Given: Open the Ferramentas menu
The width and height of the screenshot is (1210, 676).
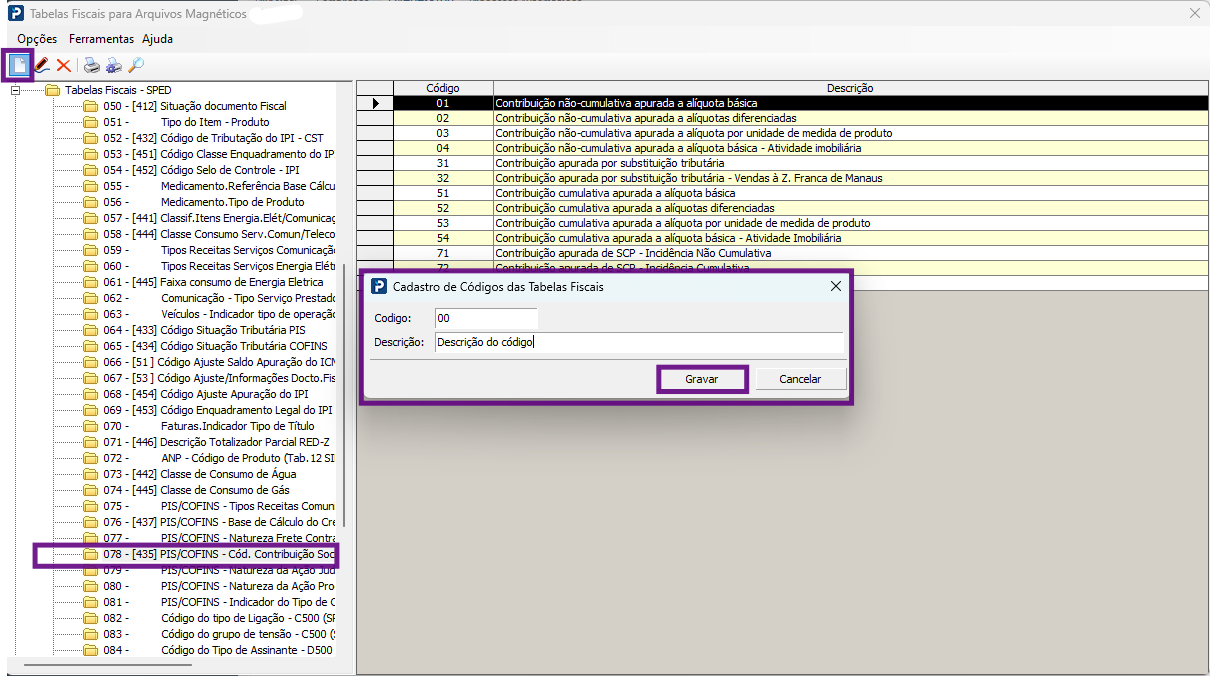Looking at the screenshot, I should tap(101, 39).
